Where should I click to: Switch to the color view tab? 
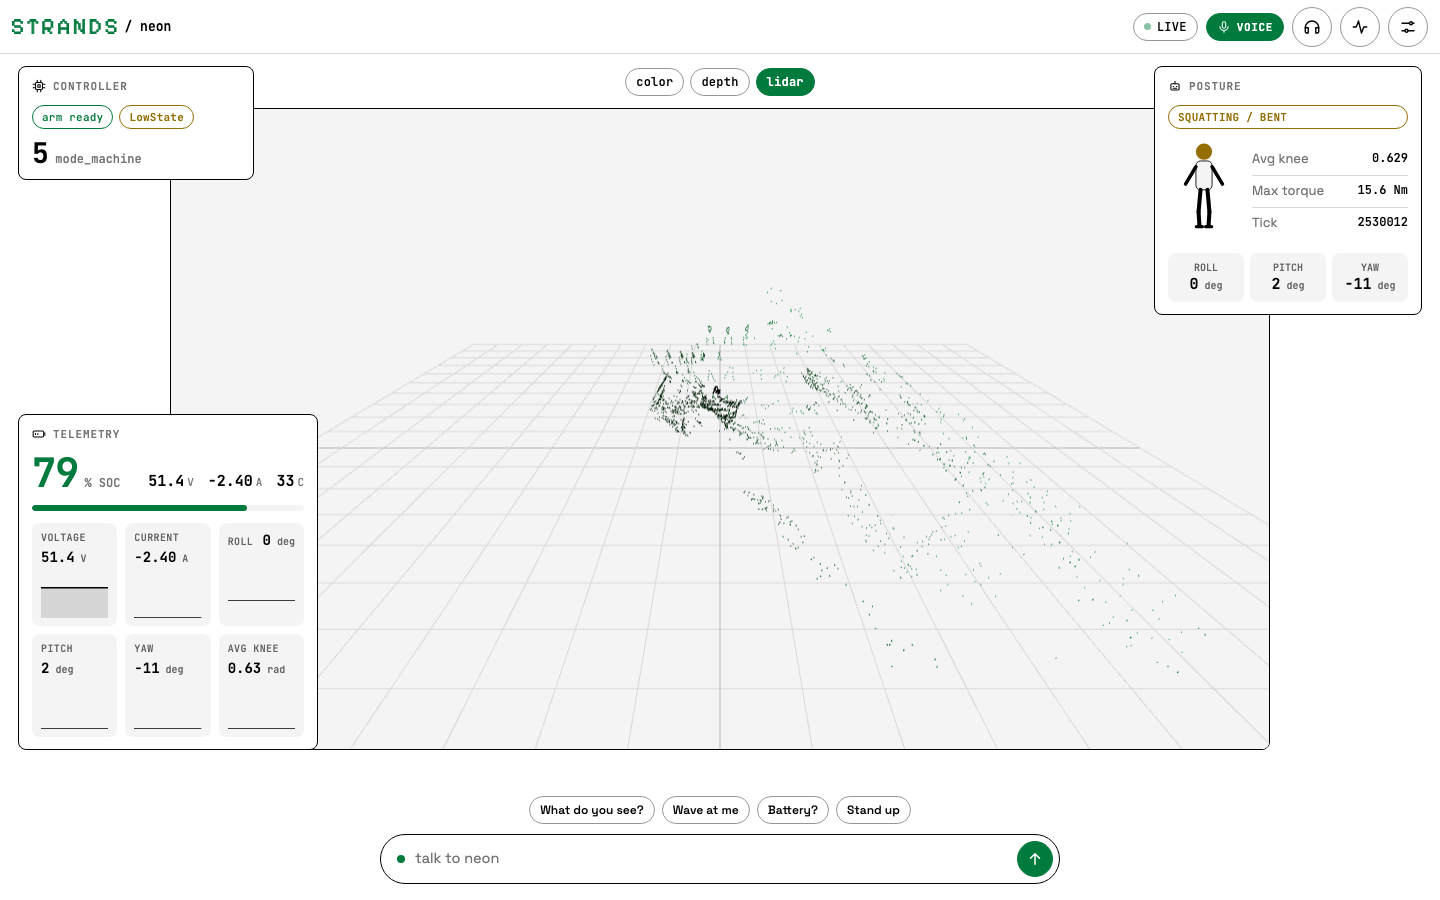pyautogui.click(x=654, y=82)
